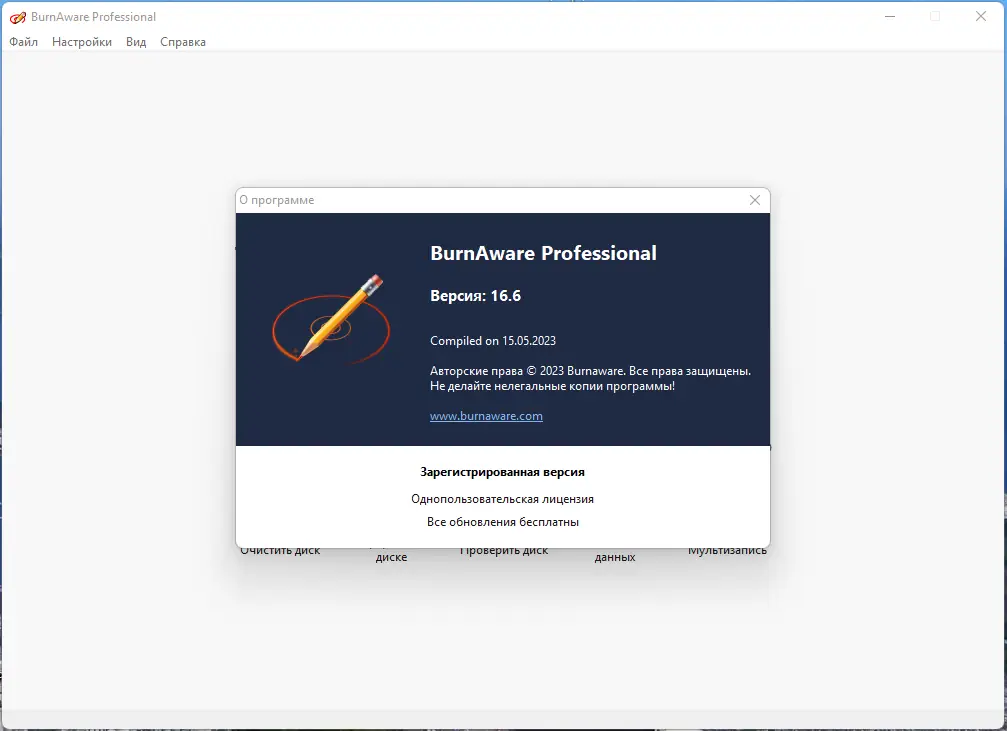
Task: Open the Файл menu
Action: click(22, 42)
